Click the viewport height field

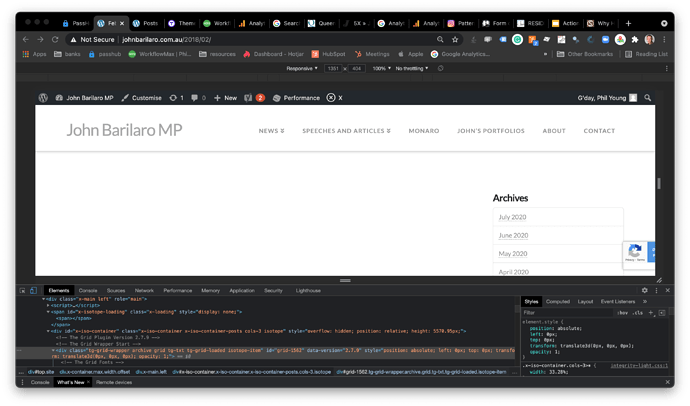tap(356, 69)
